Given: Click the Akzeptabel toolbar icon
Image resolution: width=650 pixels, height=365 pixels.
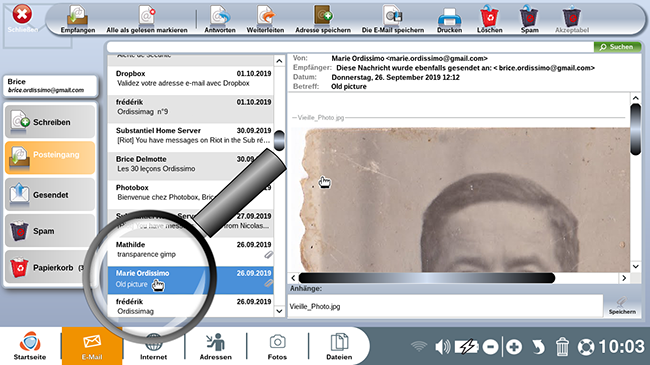Looking at the screenshot, I should pyautogui.click(x=572, y=19).
